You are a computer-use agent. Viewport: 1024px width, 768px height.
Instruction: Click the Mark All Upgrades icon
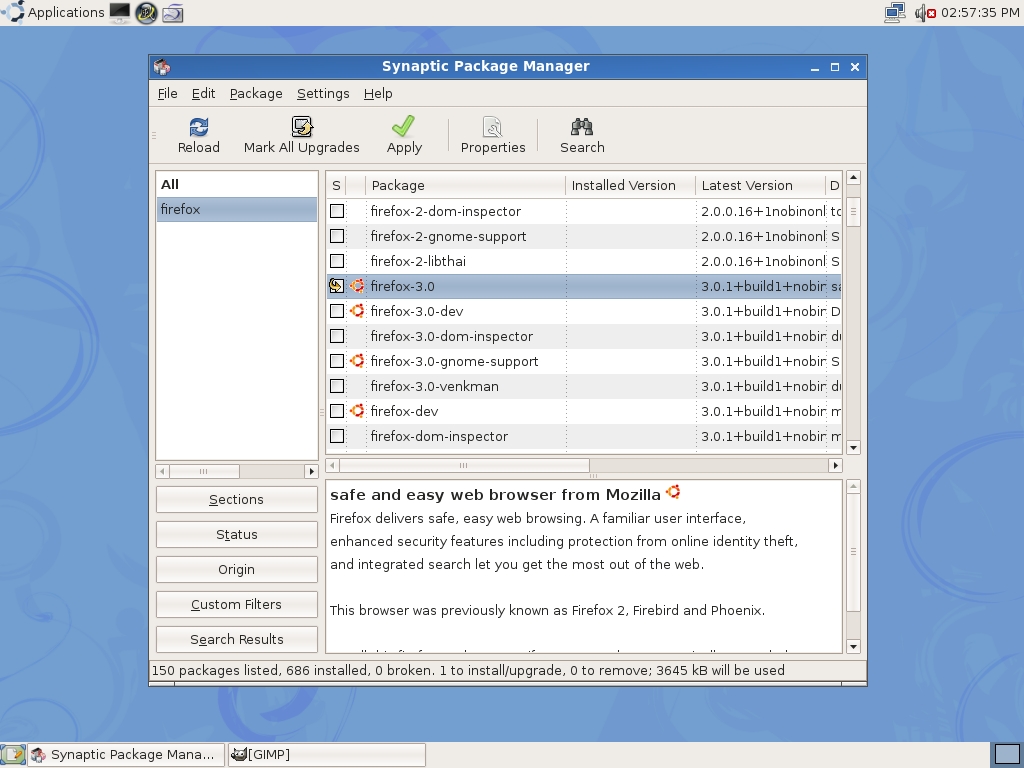pos(302,127)
